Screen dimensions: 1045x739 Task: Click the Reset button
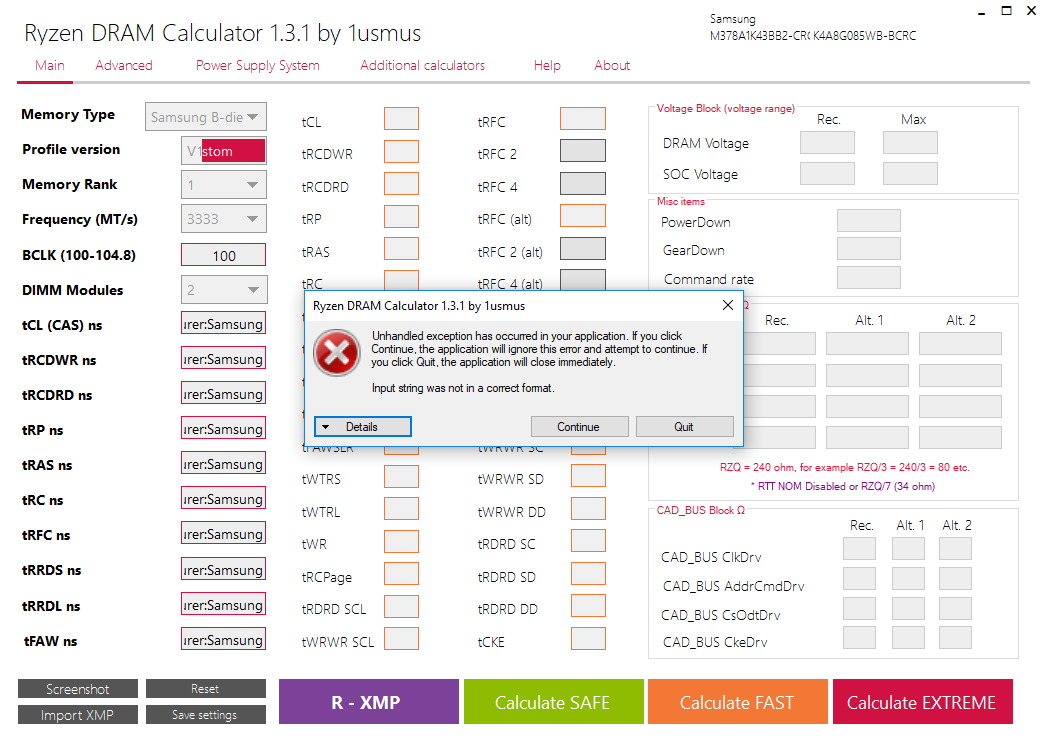[205, 688]
